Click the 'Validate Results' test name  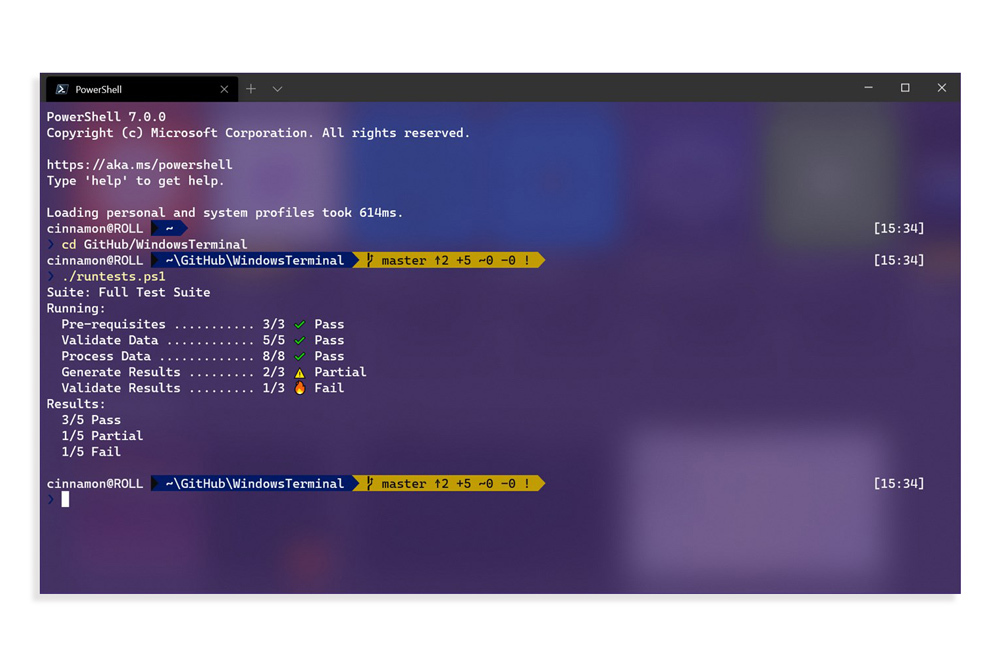tap(121, 388)
